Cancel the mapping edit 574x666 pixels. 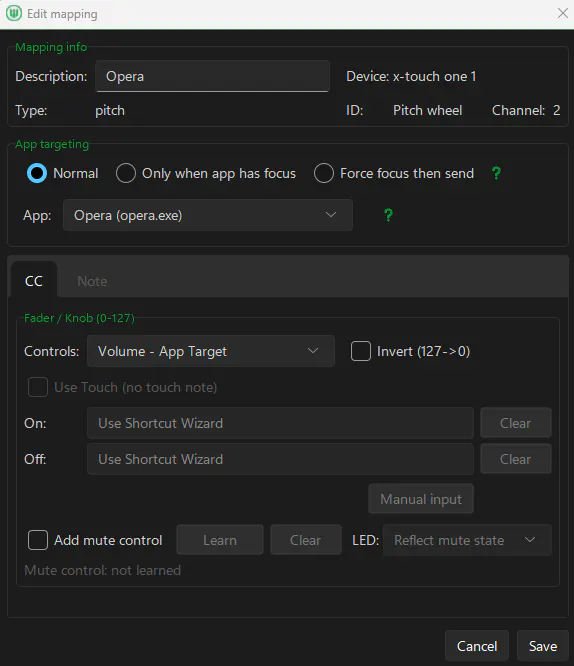pos(477,646)
